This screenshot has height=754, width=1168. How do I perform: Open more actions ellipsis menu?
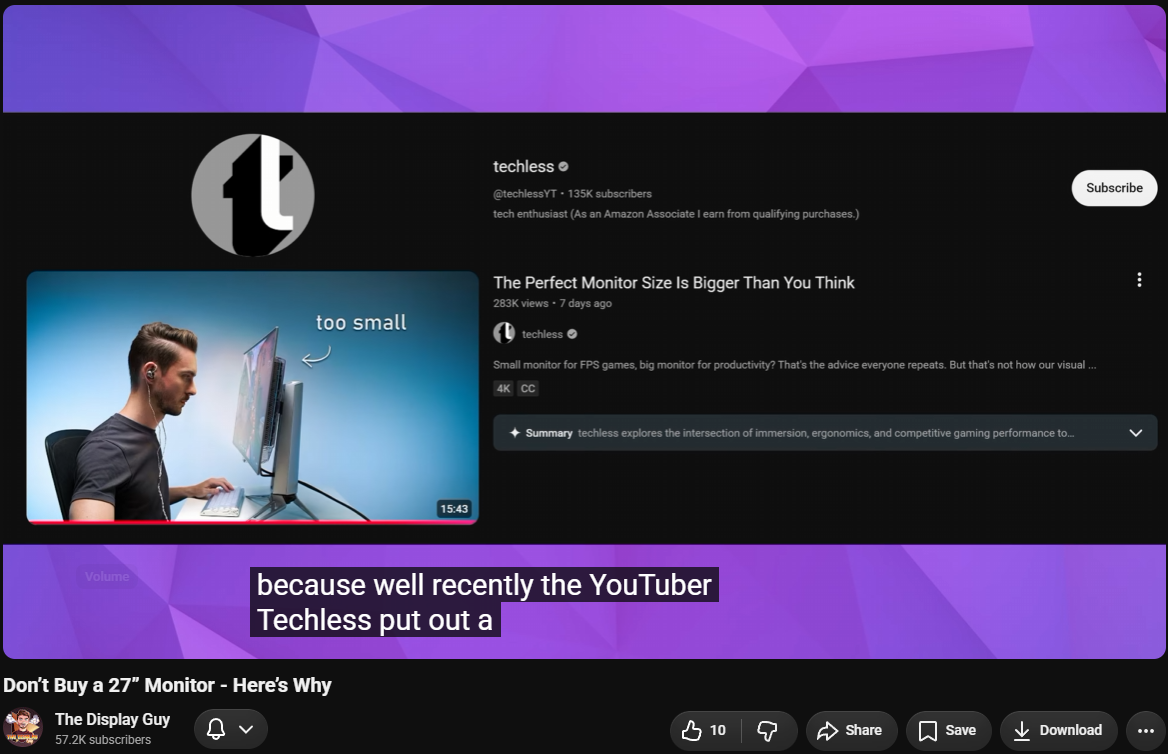click(x=1146, y=730)
